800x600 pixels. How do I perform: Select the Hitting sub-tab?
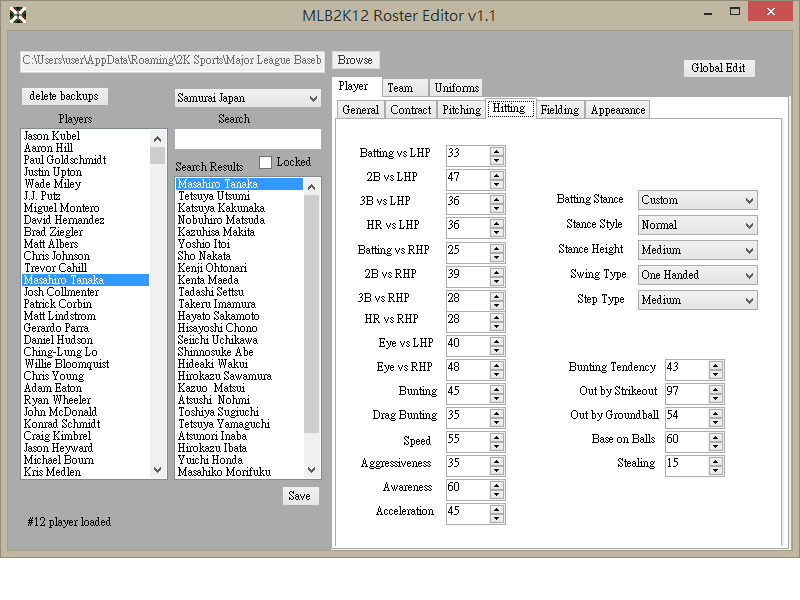tap(509, 108)
